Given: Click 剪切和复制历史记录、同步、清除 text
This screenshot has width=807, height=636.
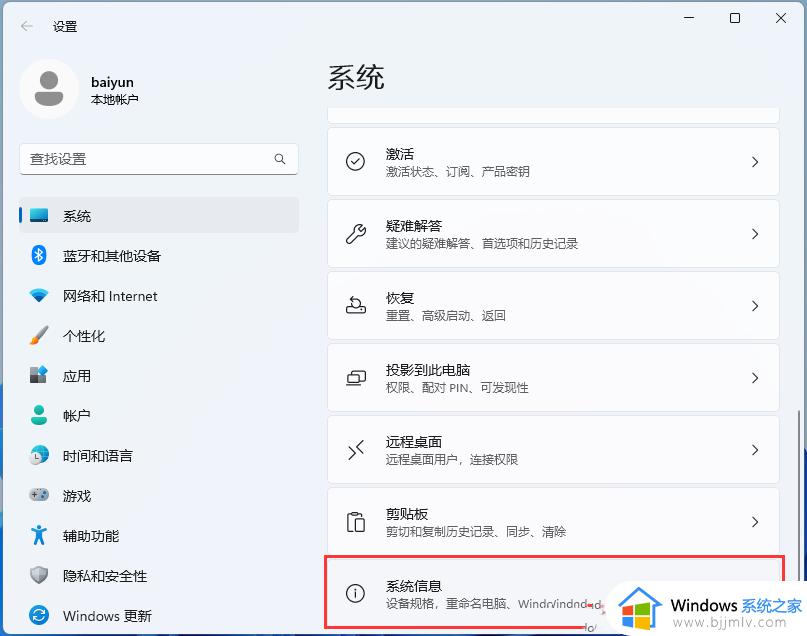Looking at the screenshot, I should tap(476, 532).
